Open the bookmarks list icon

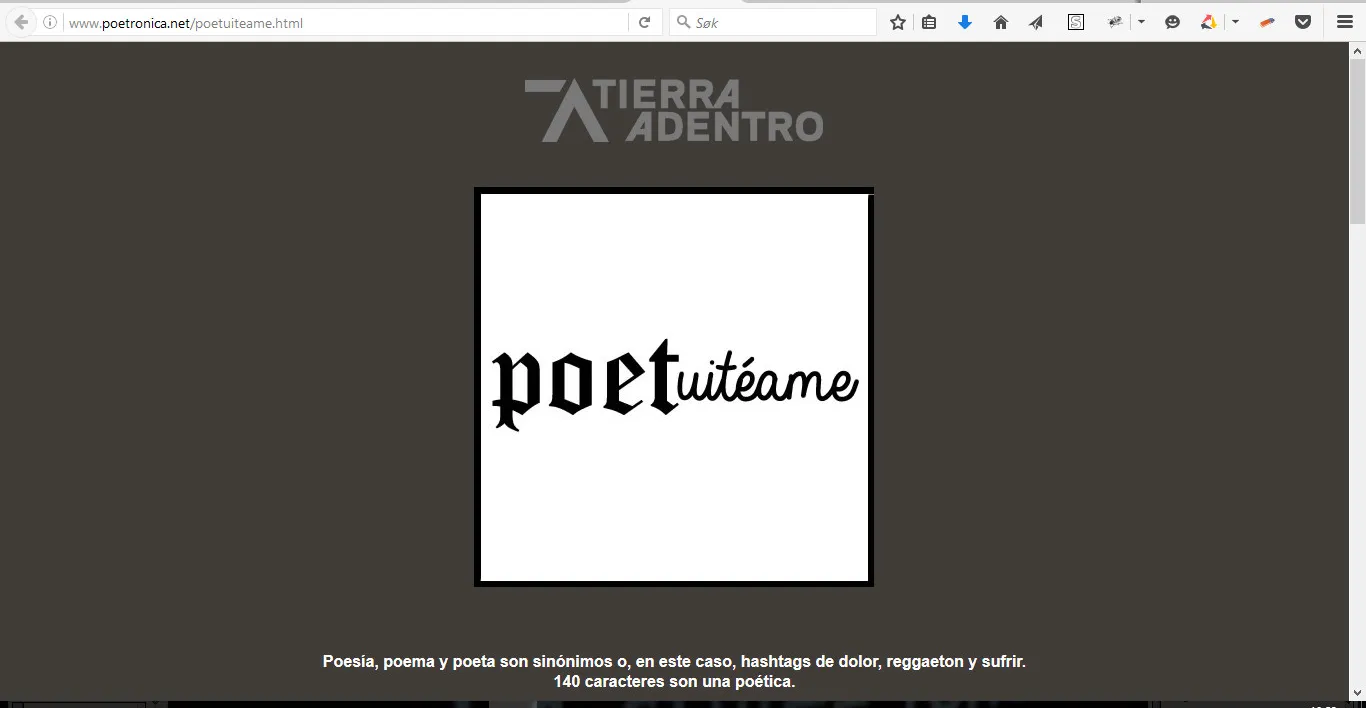(x=929, y=22)
